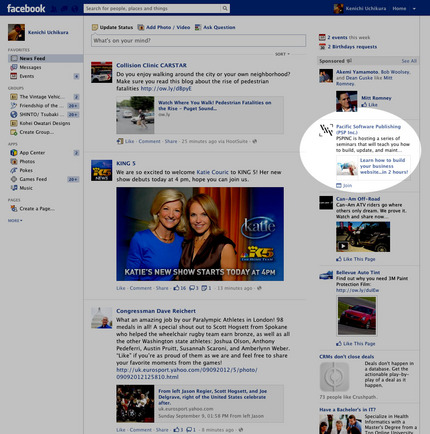Open Pokes in sidebar
The width and height of the screenshot is (430, 434).
(x=26, y=170)
